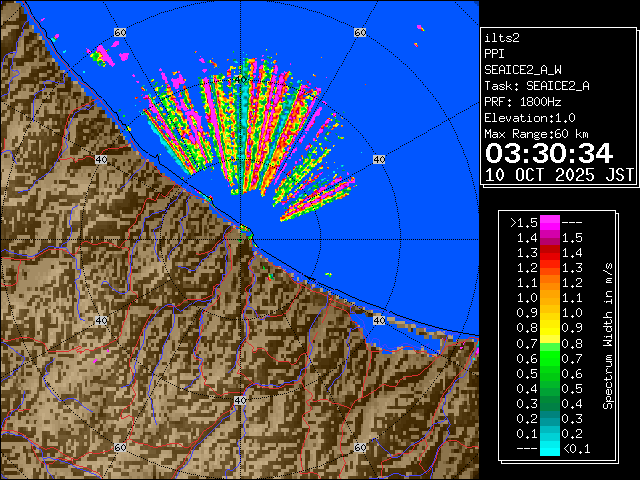
Task: Click the 40 range label directly north of radar
Action: 240,80
